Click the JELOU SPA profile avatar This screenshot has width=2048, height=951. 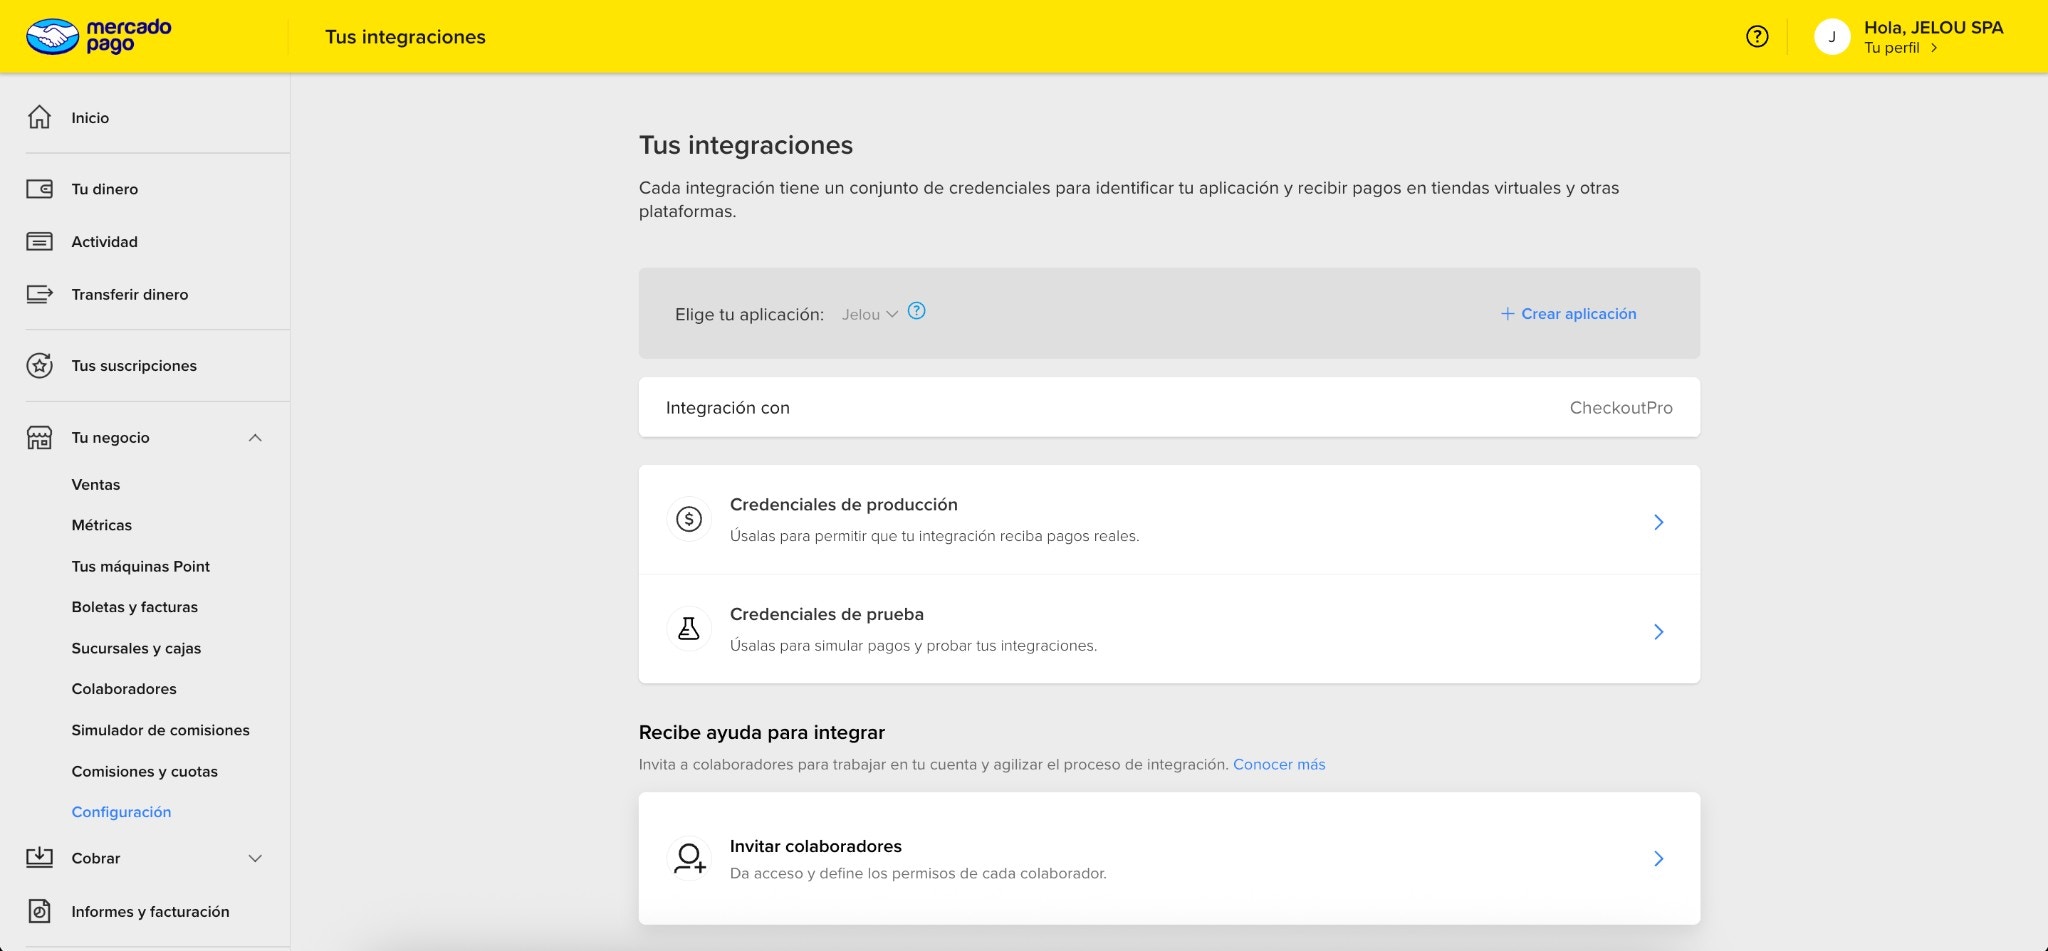(1833, 36)
